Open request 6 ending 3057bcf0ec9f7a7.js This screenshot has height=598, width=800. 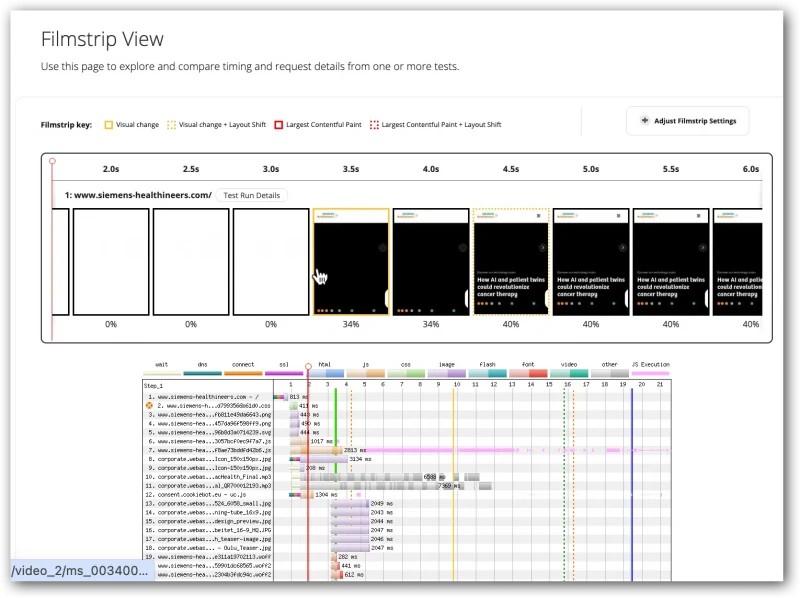pyautogui.click(x=208, y=441)
